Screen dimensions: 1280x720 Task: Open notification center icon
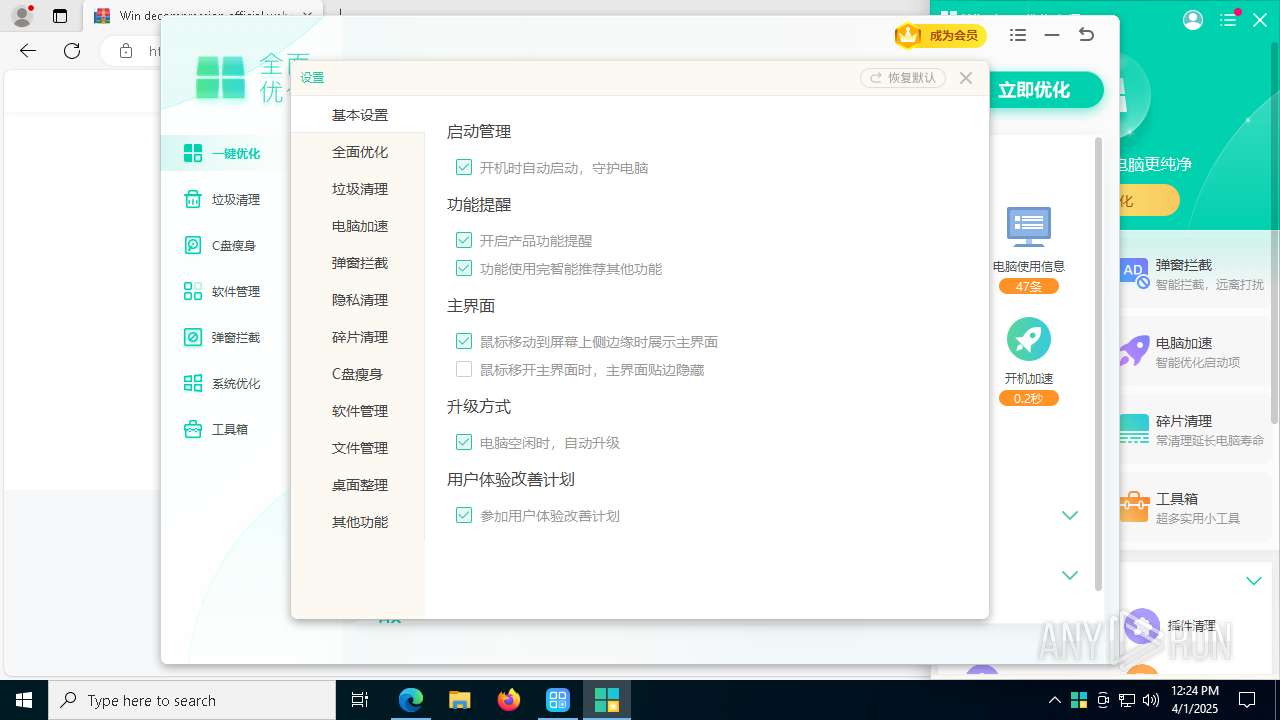[1247, 700]
